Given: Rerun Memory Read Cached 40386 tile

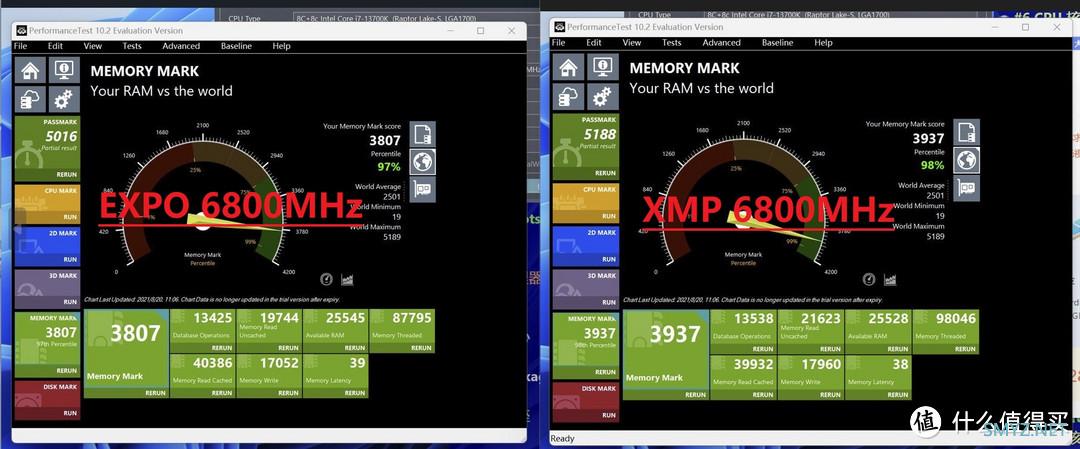Looking at the screenshot, I should click(222, 393).
